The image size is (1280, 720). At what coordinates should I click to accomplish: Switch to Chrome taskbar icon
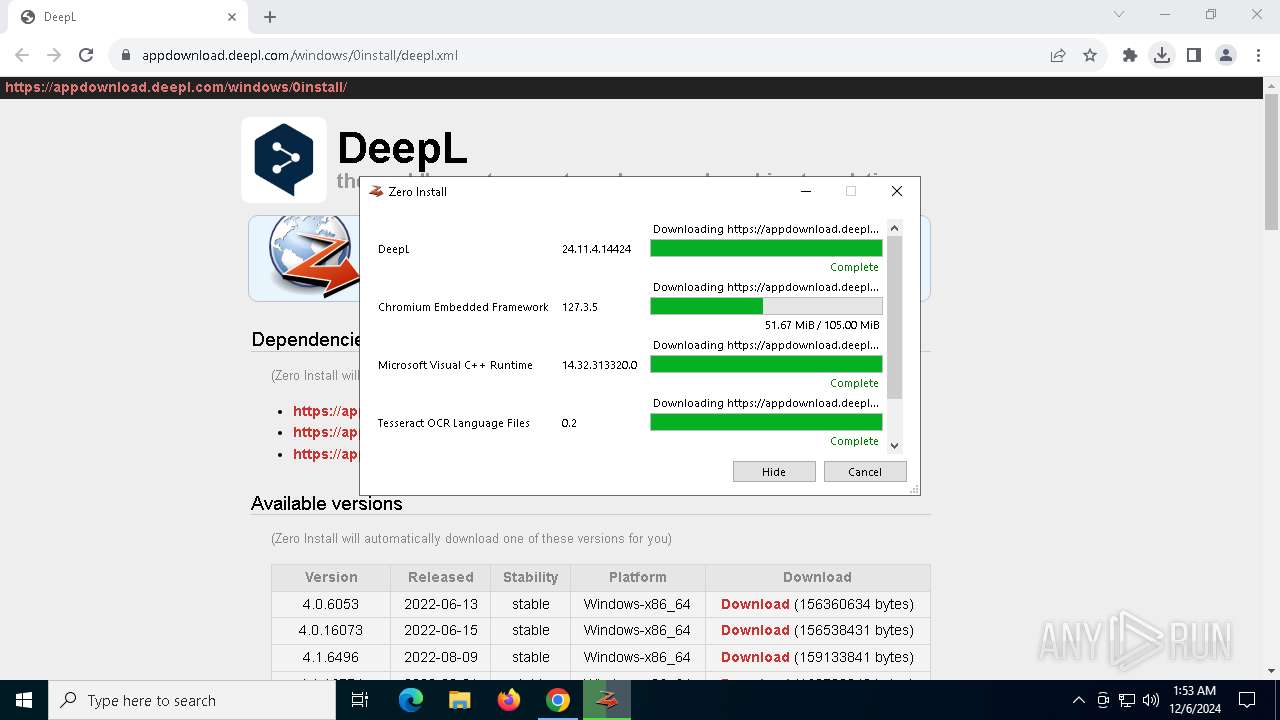pyautogui.click(x=558, y=700)
